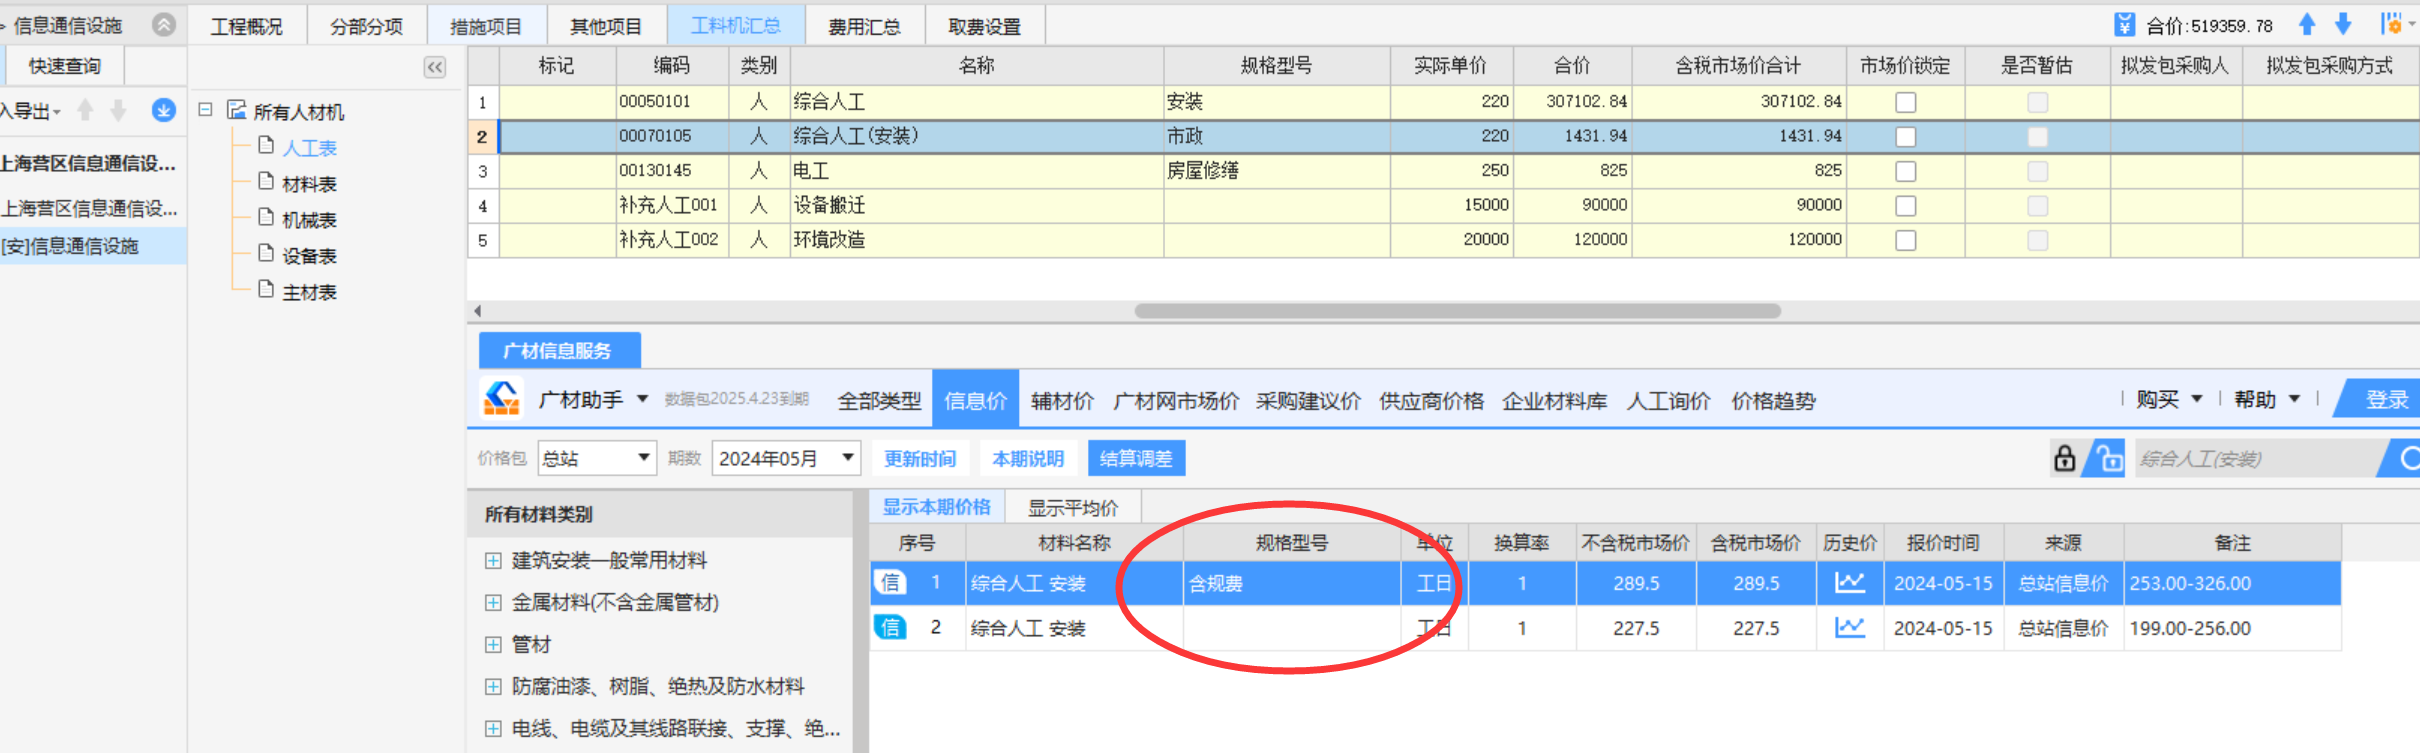Click the blue download icon in left panel
Viewport: 2420px width, 753px height.
[164, 111]
